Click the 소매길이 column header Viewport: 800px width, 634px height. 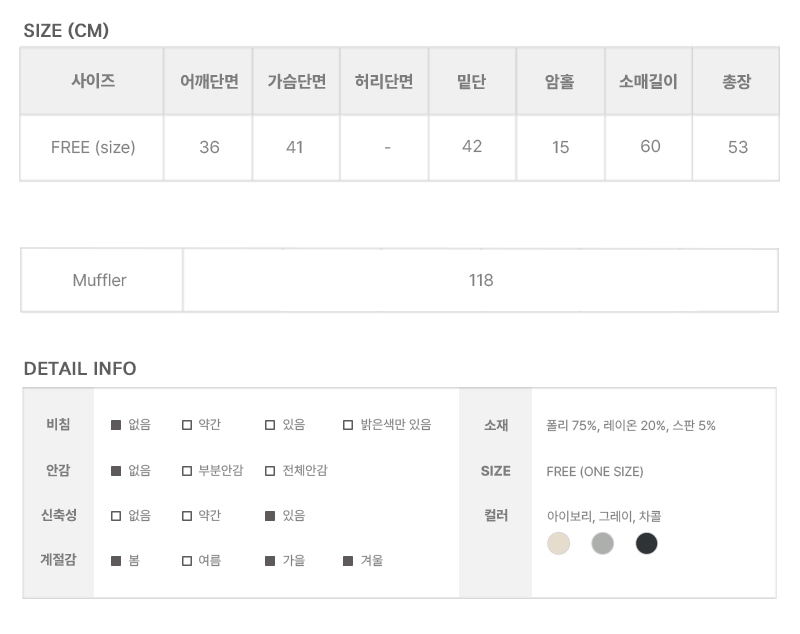pyautogui.click(x=648, y=82)
